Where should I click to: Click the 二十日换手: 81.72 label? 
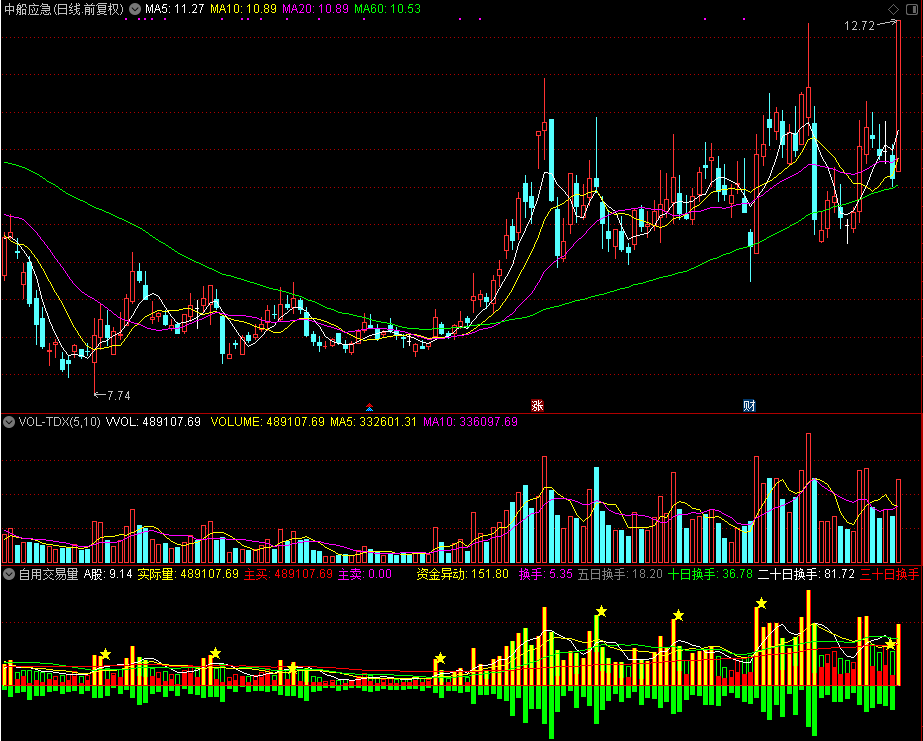click(x=806, y=574)
